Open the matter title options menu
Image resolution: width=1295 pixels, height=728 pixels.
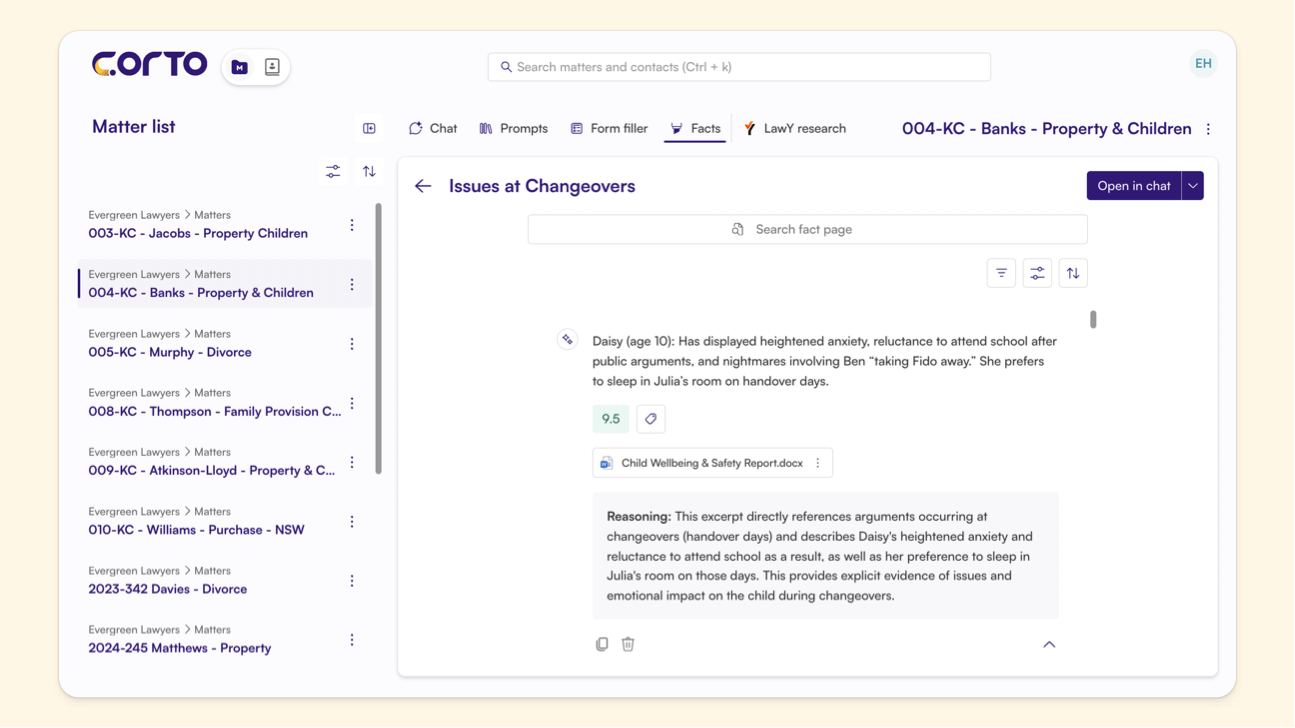tap(1208, 129)
